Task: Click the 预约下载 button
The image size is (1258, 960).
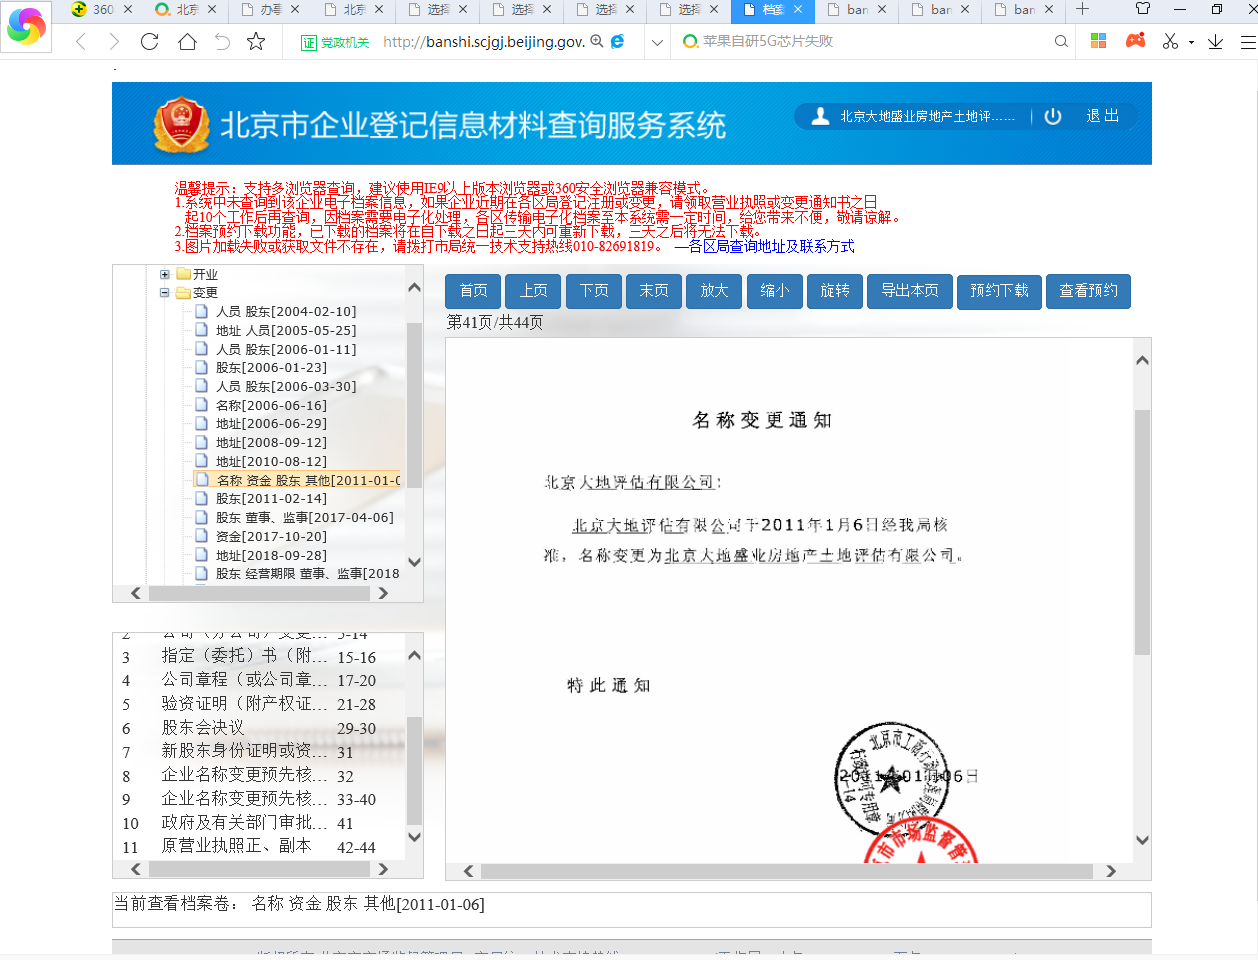Action: tap(999, 291)
